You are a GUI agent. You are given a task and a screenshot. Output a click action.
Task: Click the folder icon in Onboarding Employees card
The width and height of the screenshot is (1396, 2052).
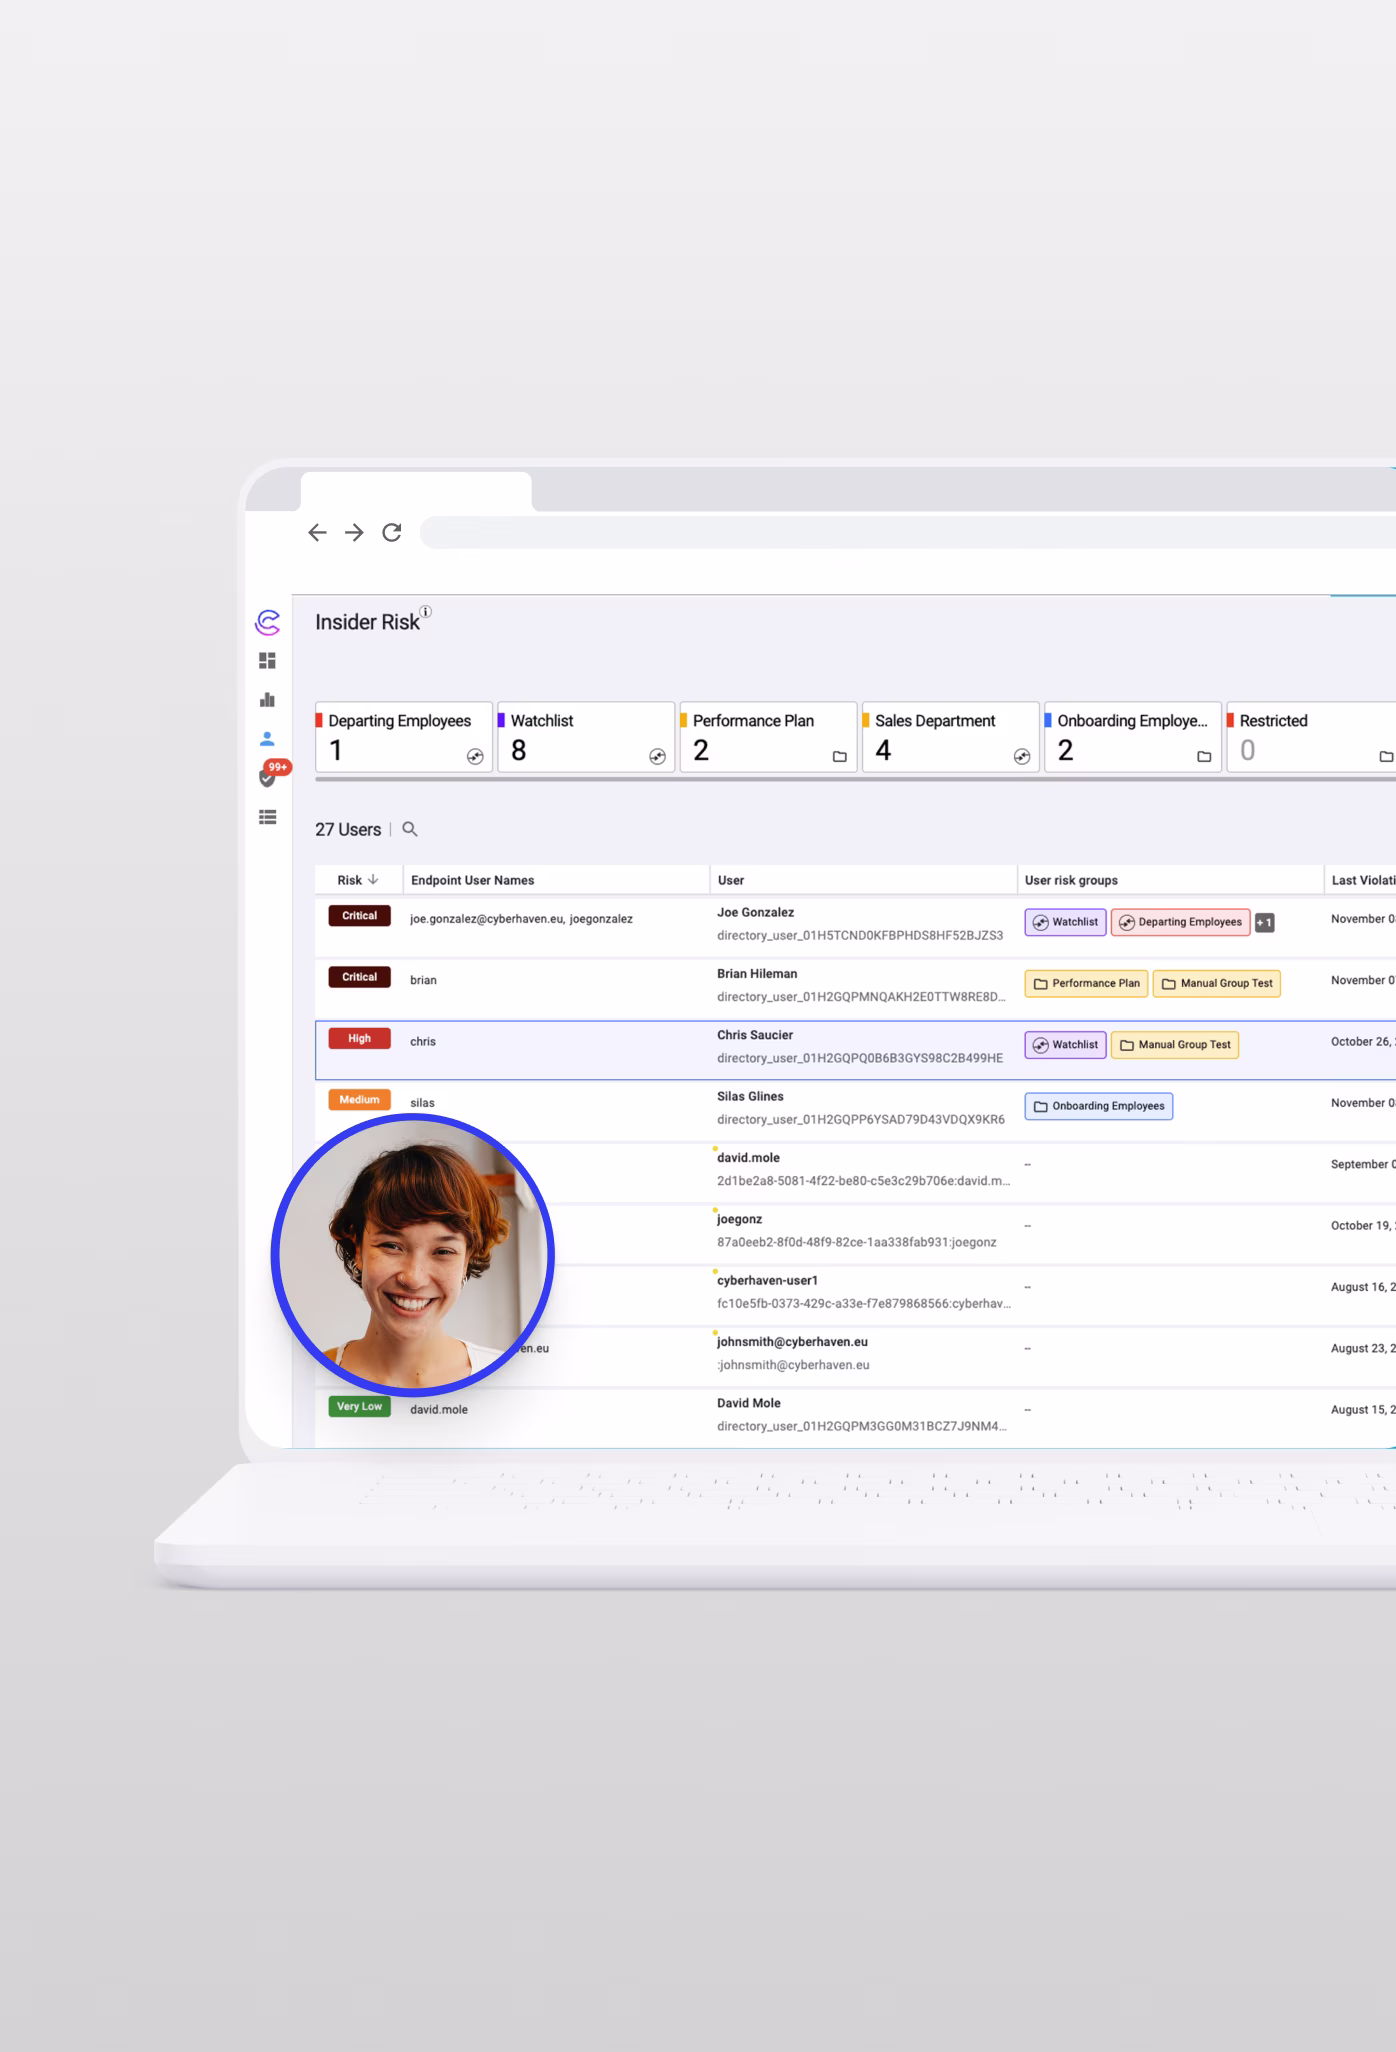(1204, 757)
